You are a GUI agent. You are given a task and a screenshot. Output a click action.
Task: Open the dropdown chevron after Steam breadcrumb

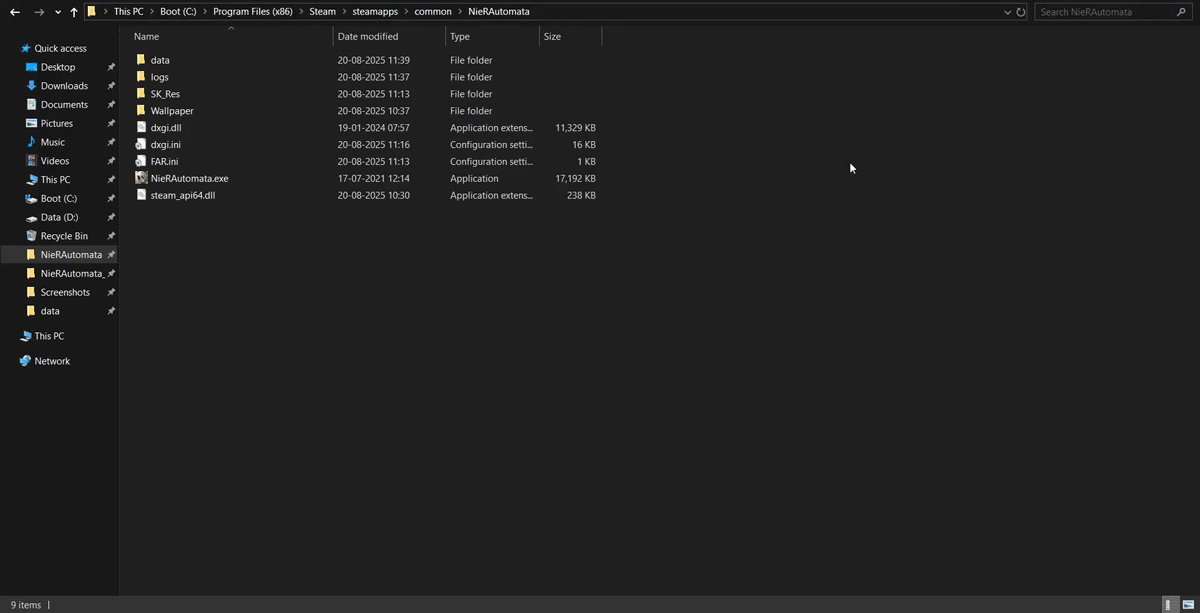coord(345,12)
